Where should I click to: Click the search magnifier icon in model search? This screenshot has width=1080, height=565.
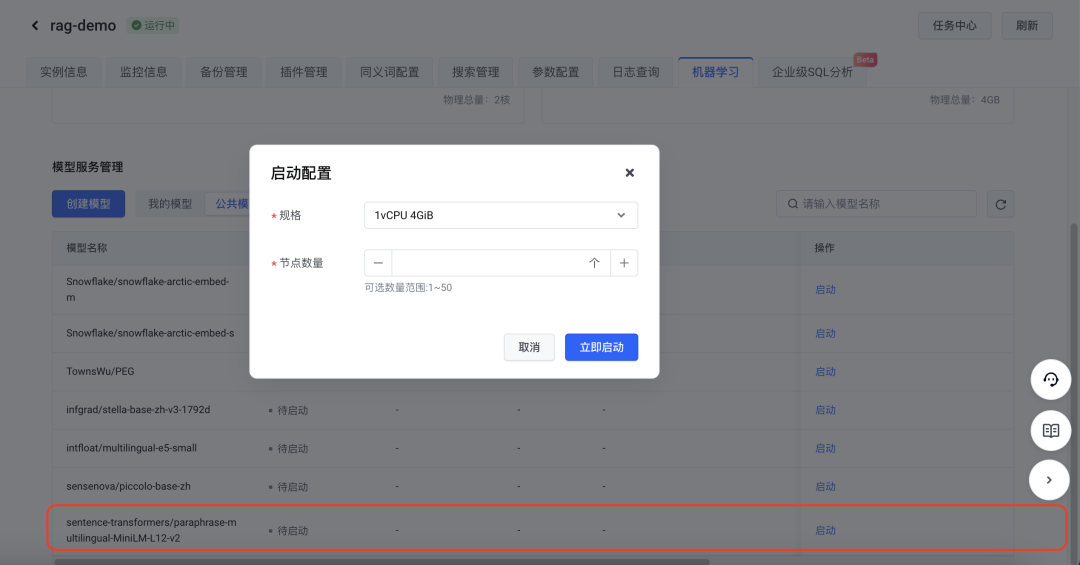[x=793, y=204]
